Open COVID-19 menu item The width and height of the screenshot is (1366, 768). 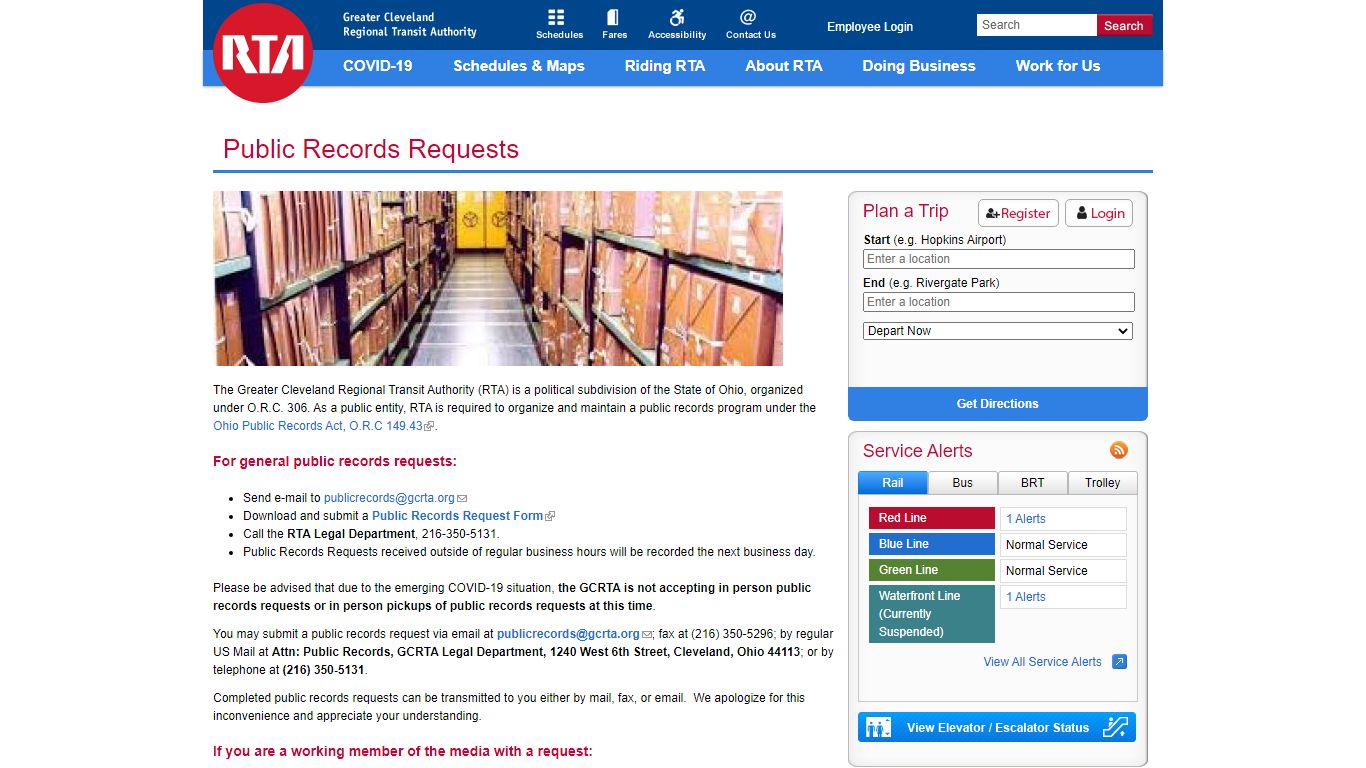point(378,66)
